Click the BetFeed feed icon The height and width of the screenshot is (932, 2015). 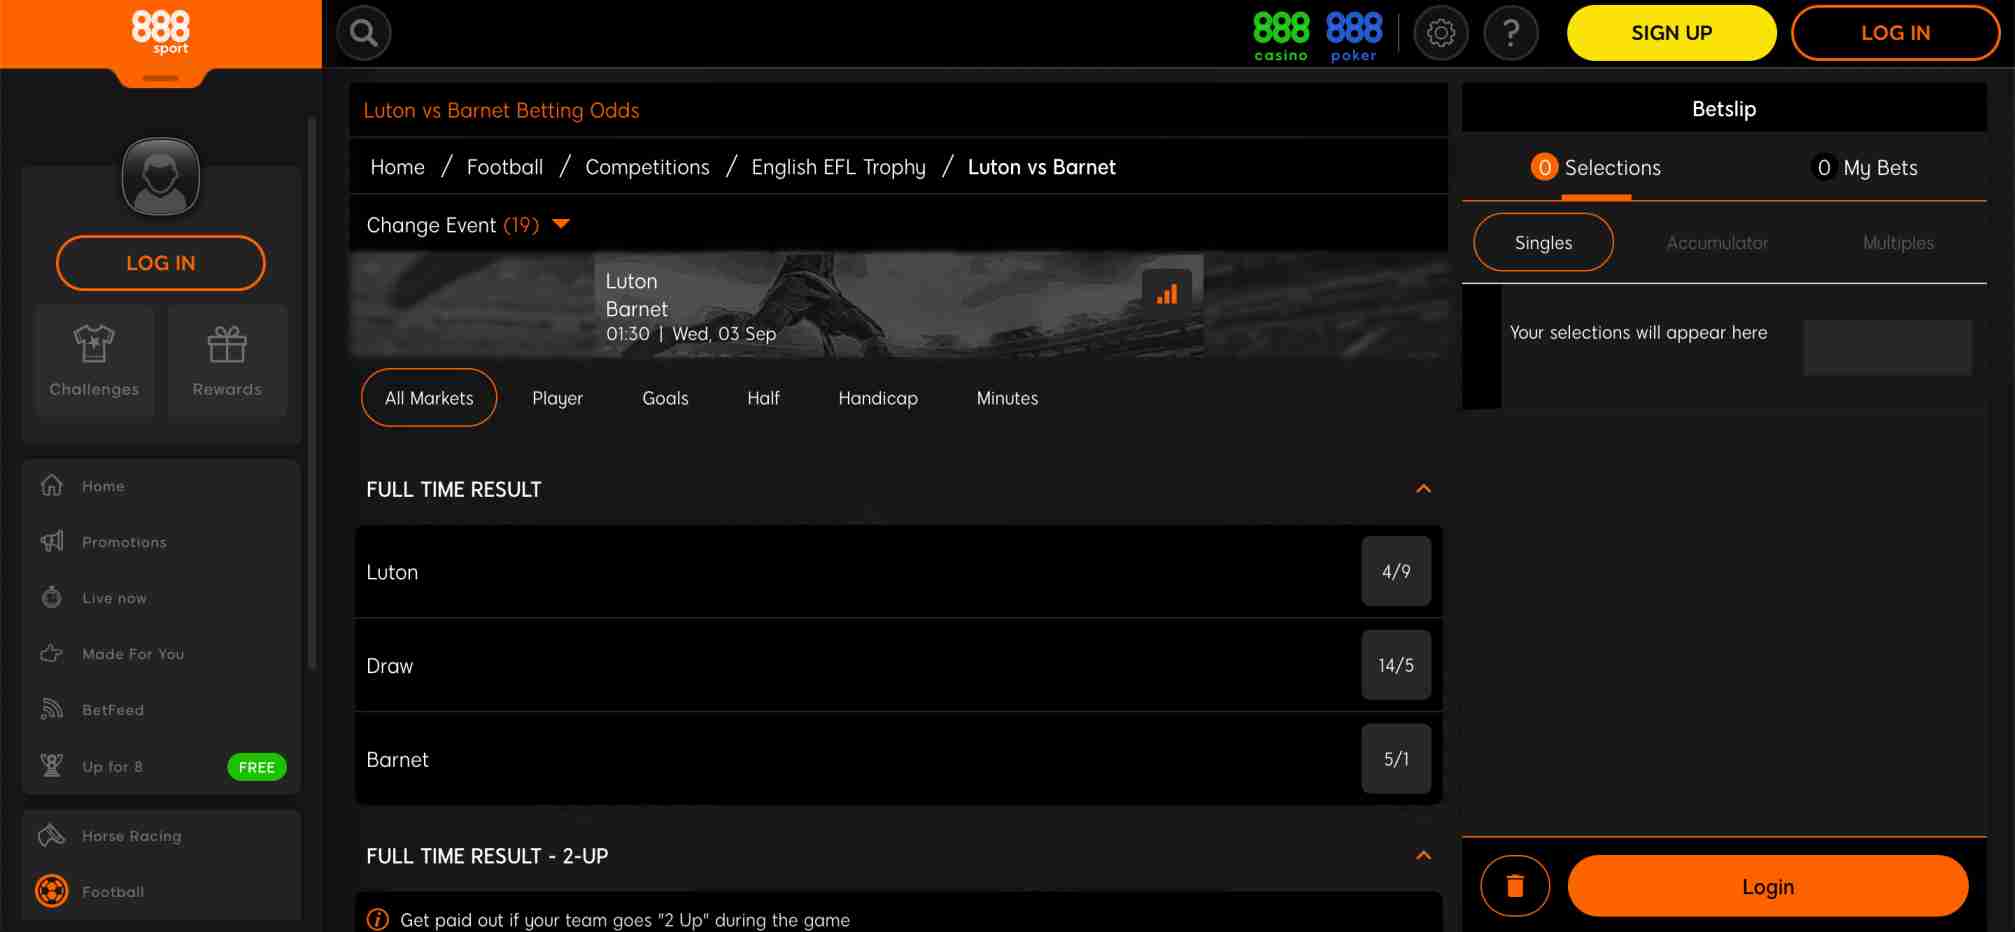[x=52, y=709]
